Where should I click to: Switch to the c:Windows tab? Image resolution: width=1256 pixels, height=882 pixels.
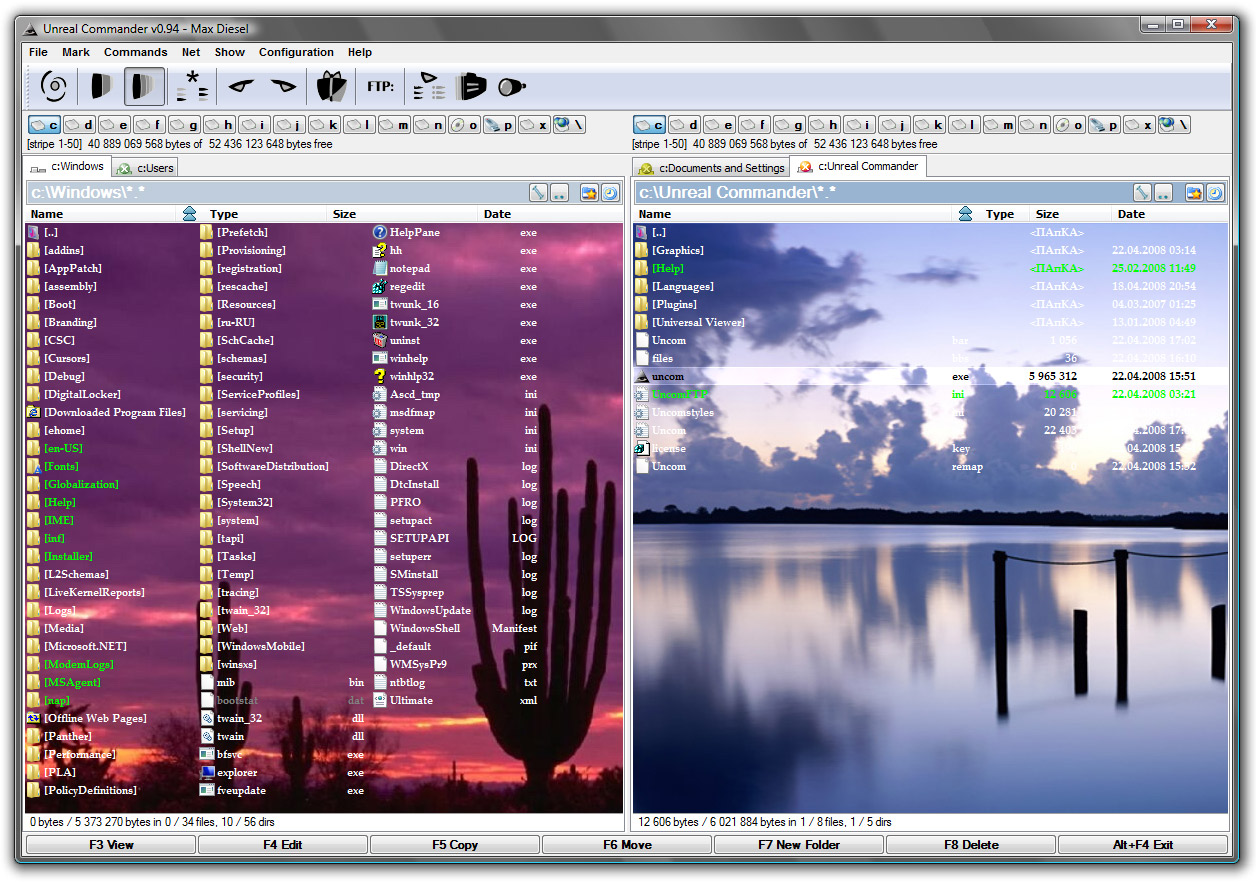[68, 167]
